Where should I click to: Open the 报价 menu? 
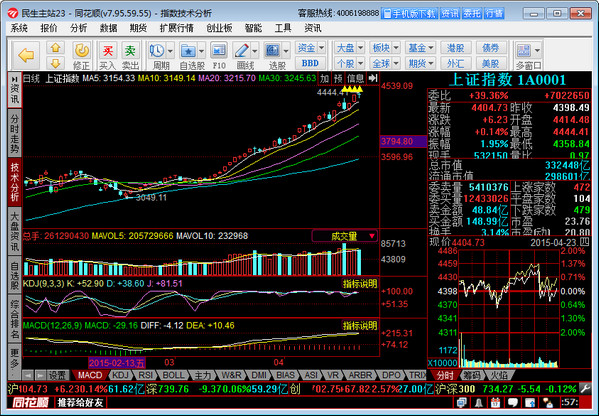(49, 28)
